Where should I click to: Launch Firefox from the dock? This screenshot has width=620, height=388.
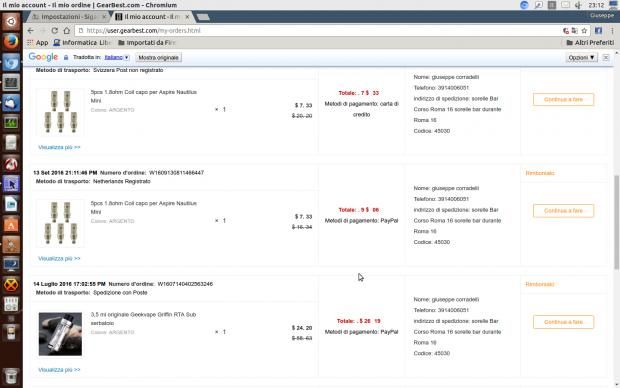pos(11,42)
